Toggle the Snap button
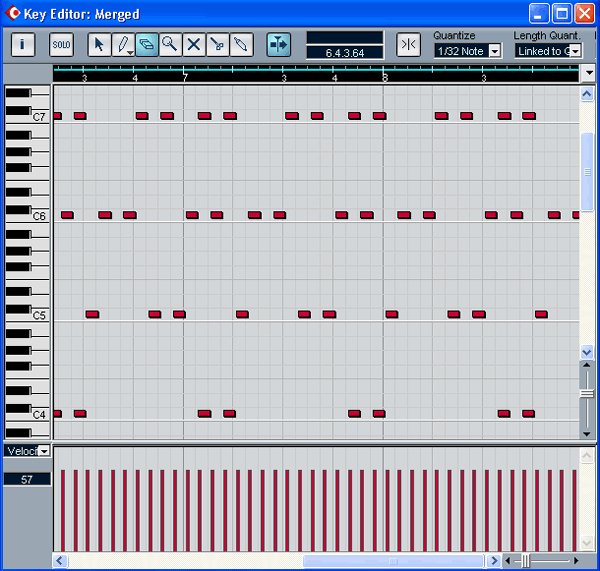This screenshot has height=571, width=600. pyautogui.click(x=408, y=45)
